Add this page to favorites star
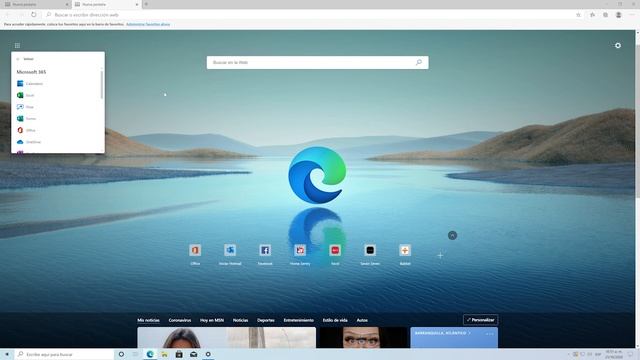The width and height of the screenshot is (640, 360). (578, 15)
